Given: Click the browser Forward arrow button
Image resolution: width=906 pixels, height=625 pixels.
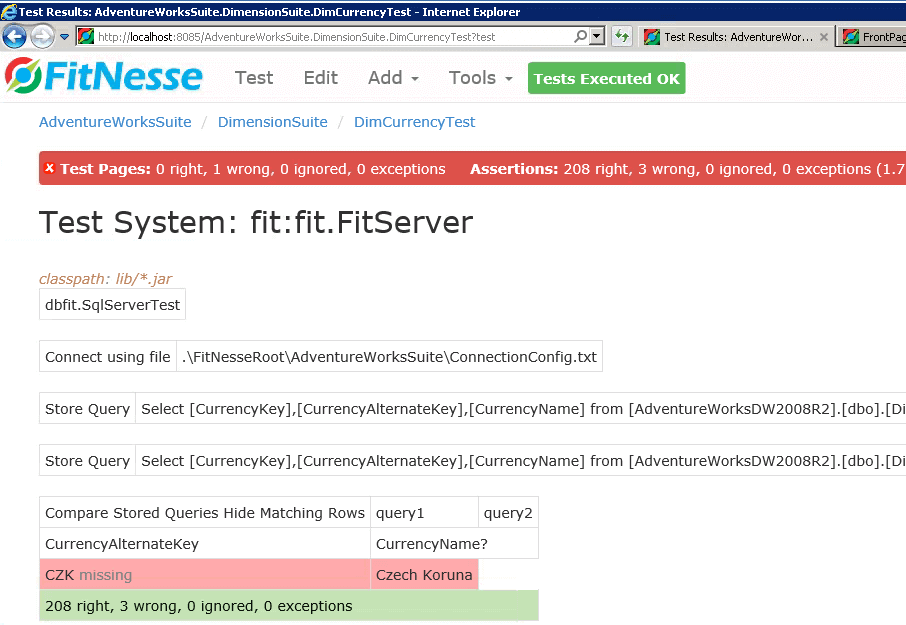Looking at the screenshot, I should 42,37.
